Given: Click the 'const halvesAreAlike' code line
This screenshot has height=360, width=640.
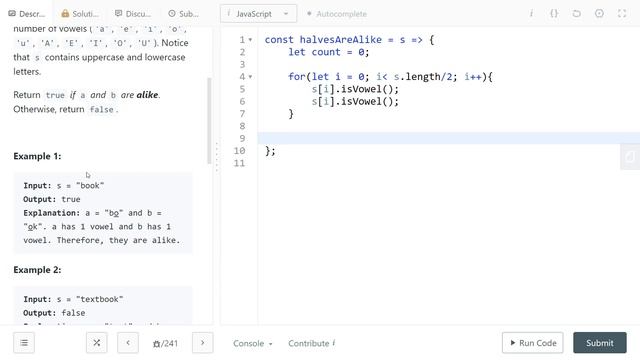Looking at the screenshot, I should click(x=349, y=40).
